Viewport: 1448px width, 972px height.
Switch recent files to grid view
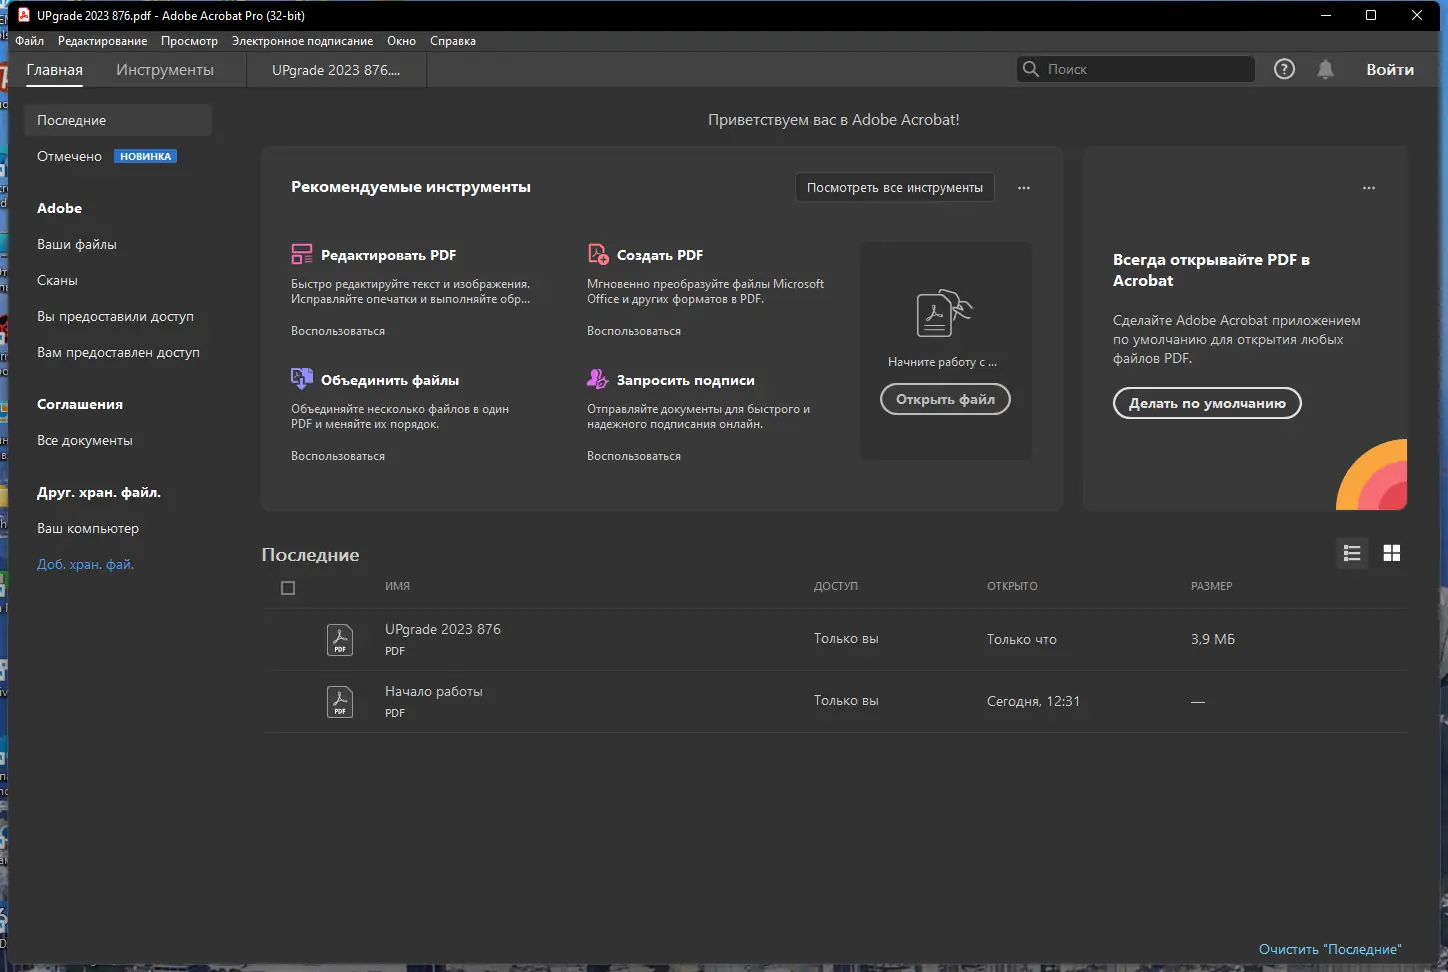point(1391,553)
